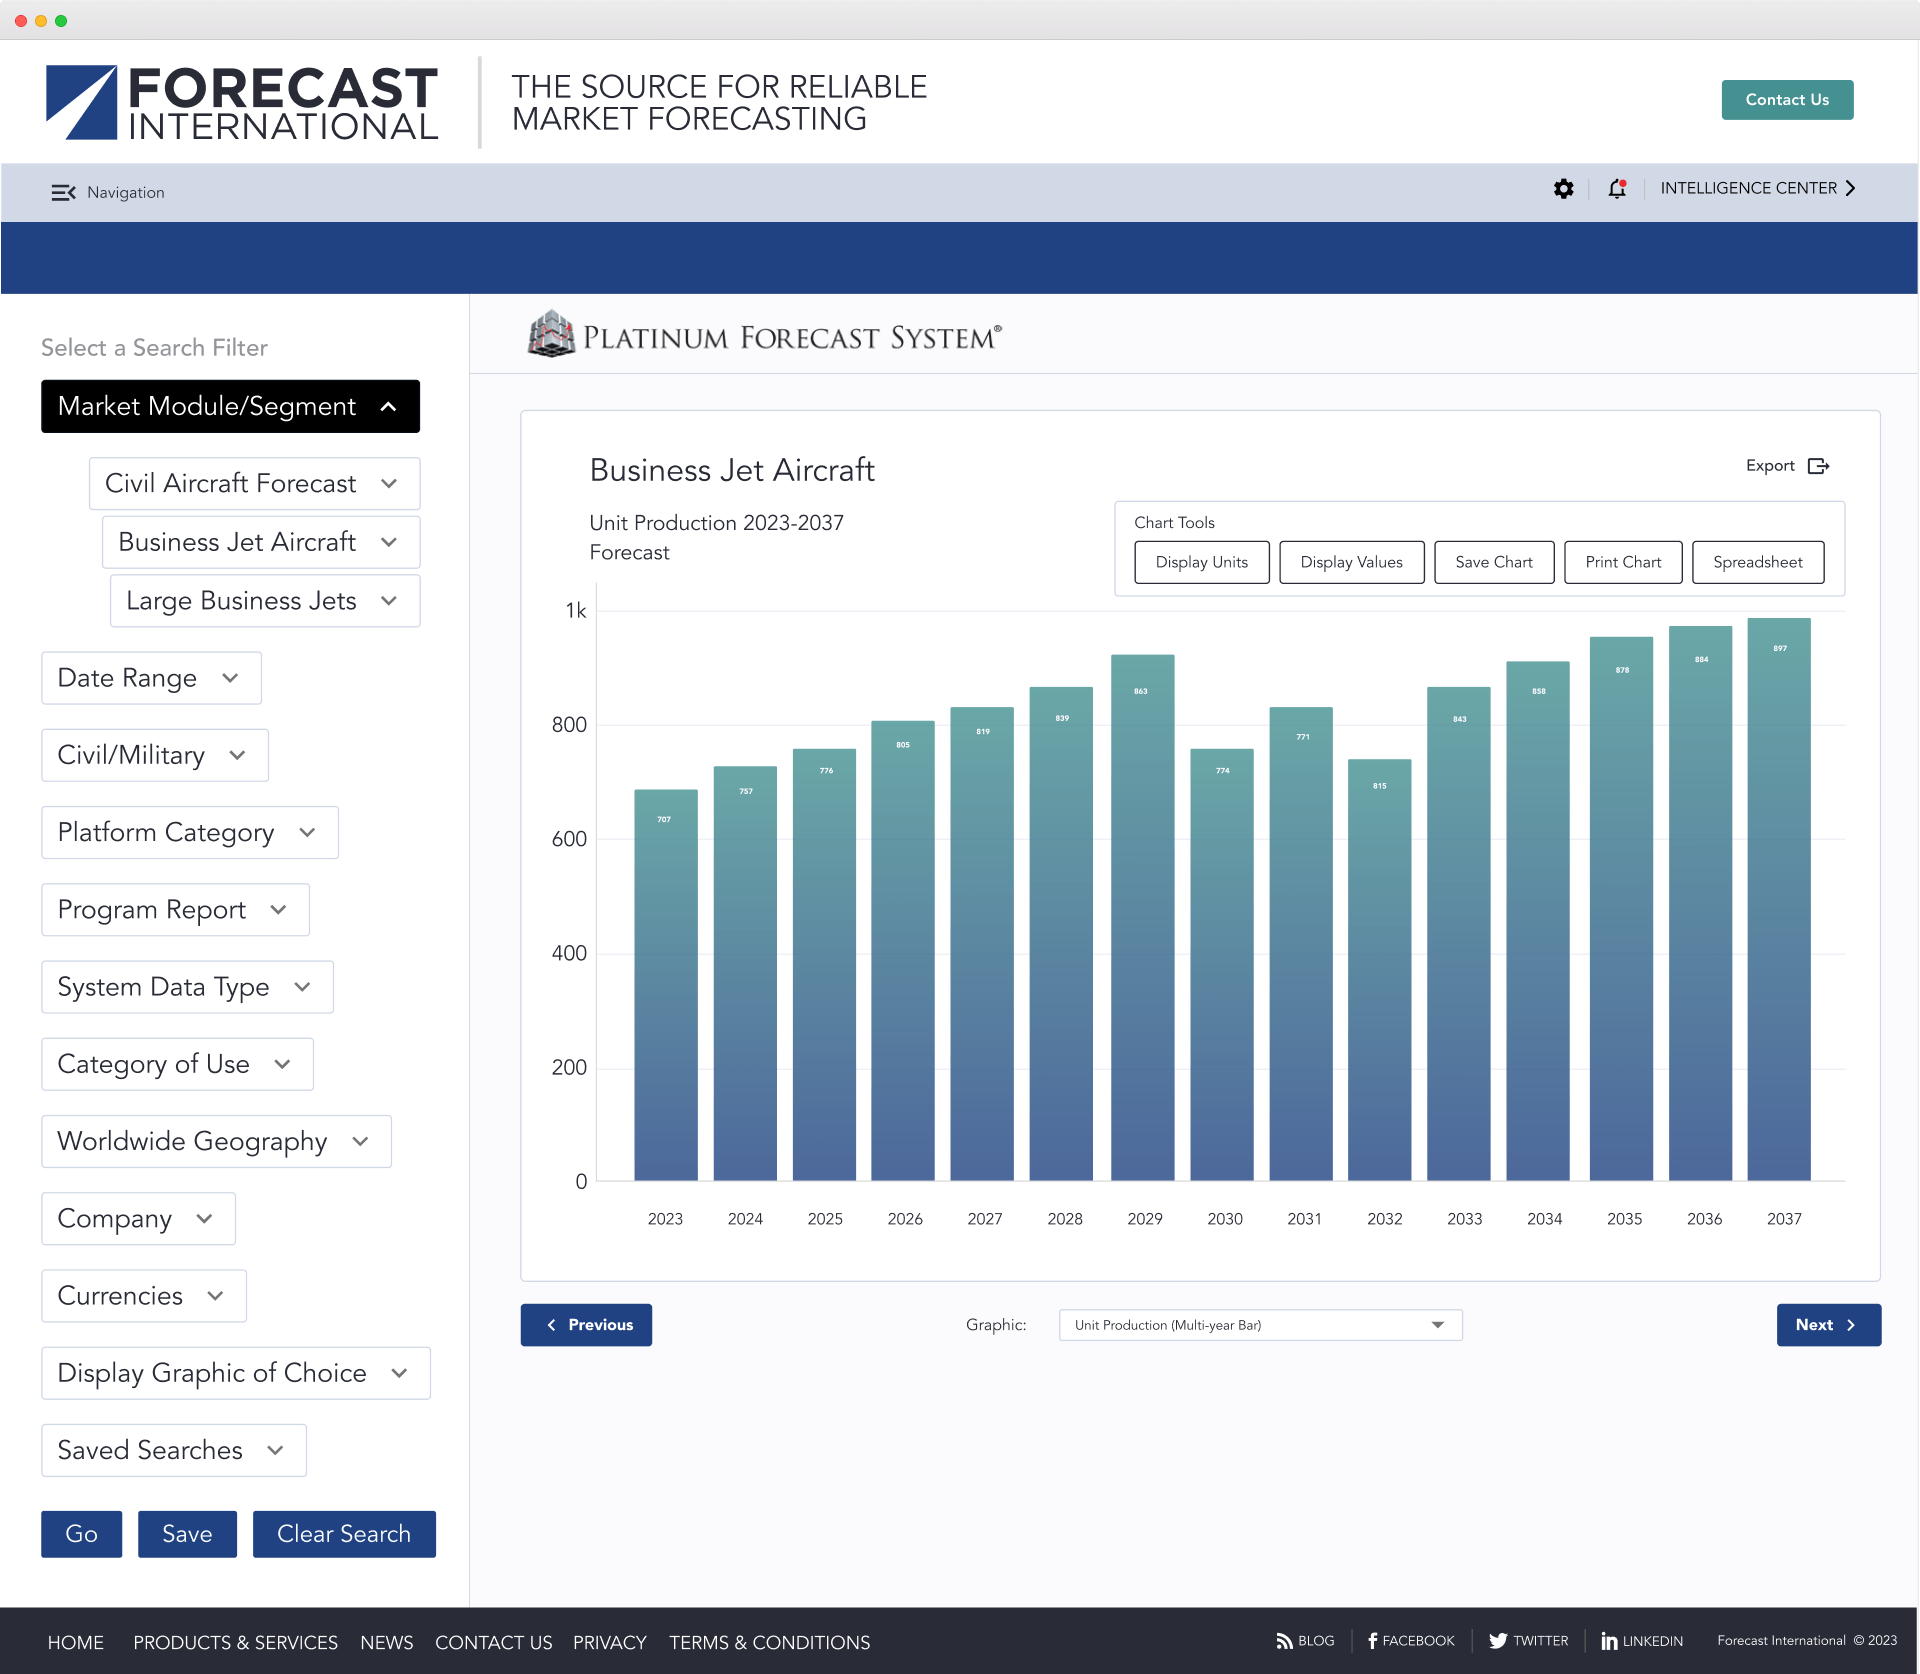
Task: Click the red window close button
Action: pos(21,20)
